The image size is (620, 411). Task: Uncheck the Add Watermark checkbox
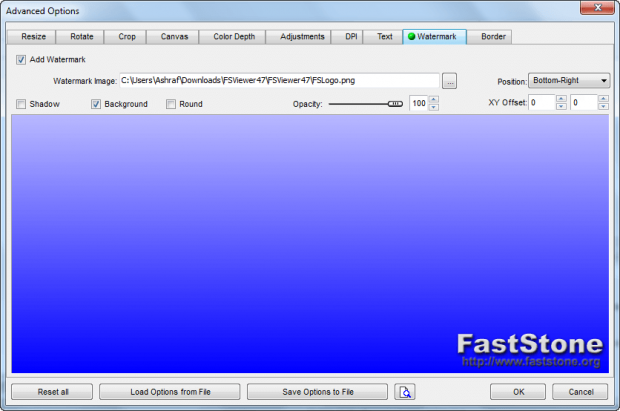coord(22,59)
